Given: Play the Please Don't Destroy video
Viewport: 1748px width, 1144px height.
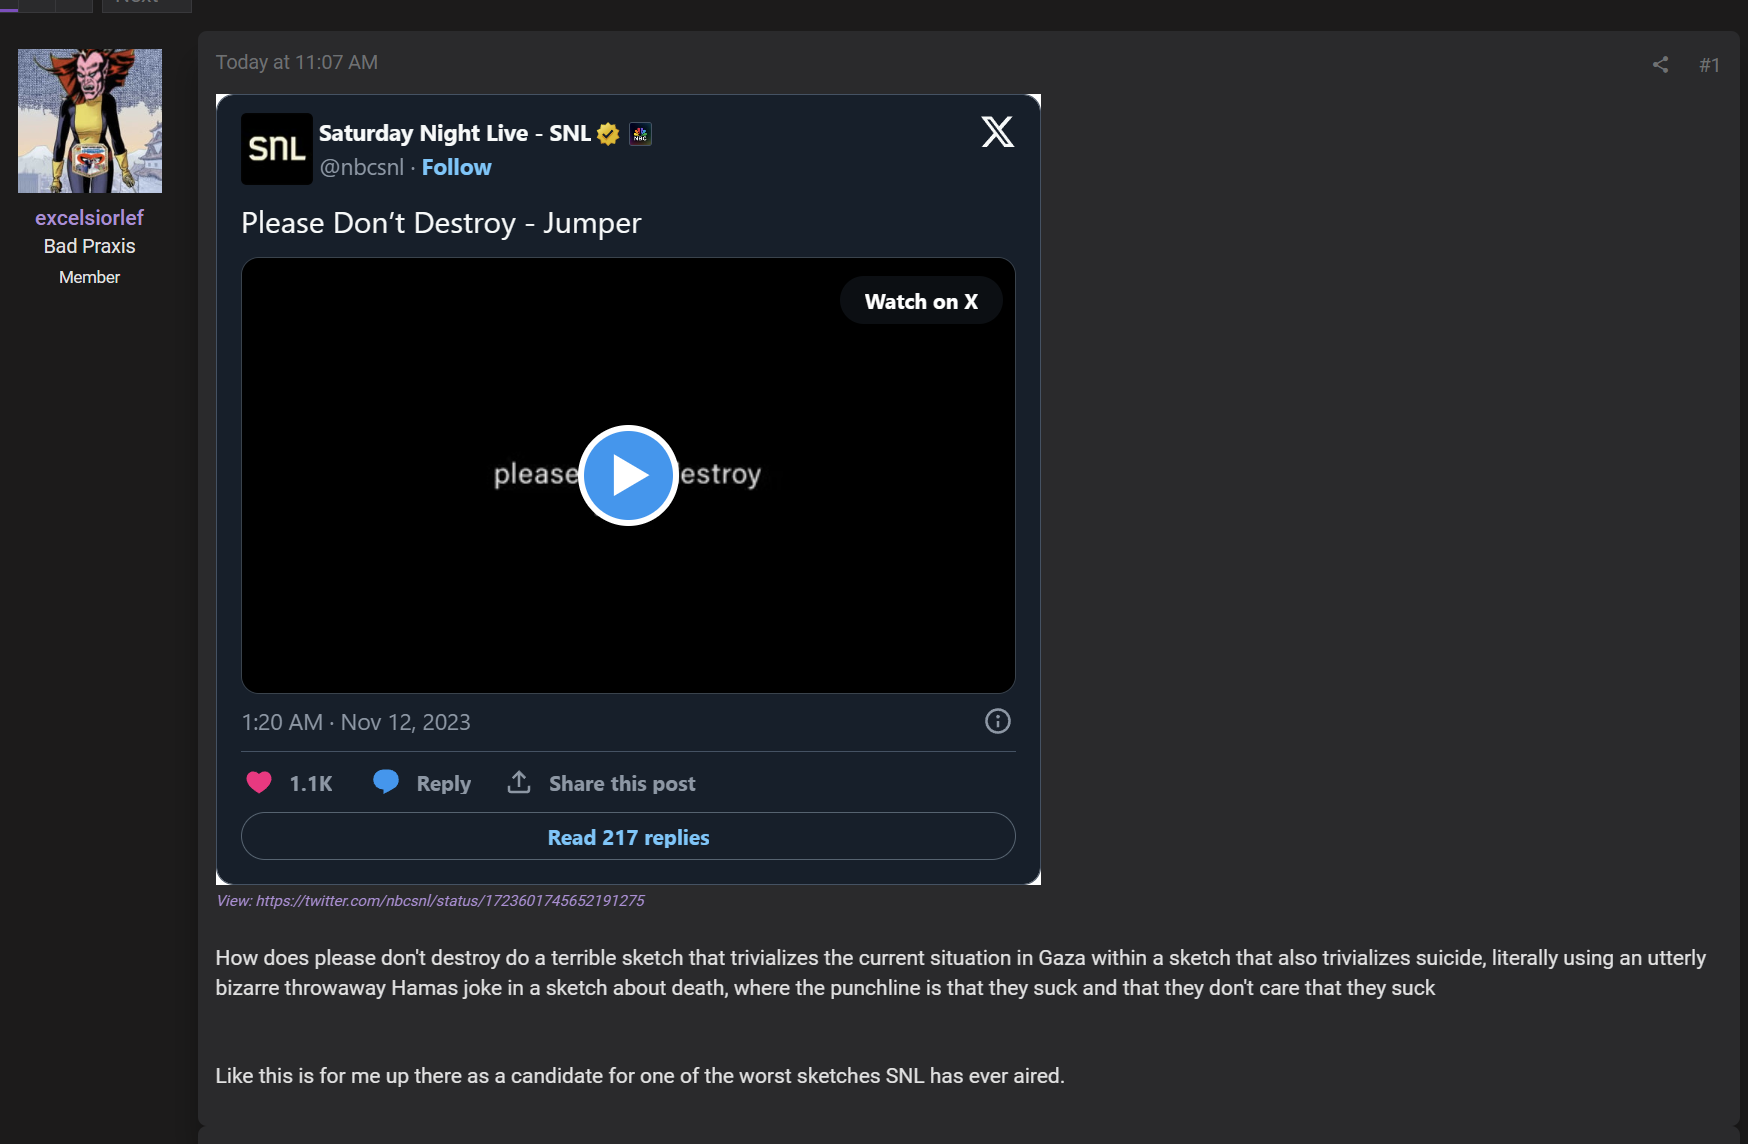Looking at the screenshot, I should coord(628,475).
